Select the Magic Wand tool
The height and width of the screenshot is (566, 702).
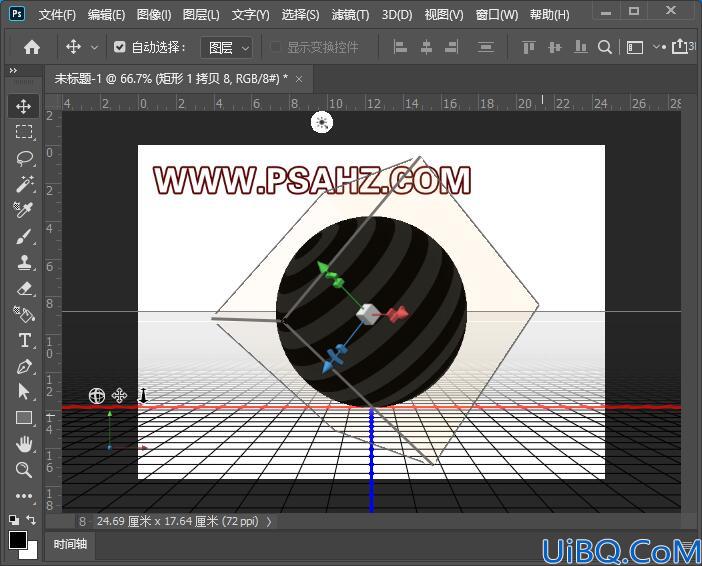pos(23,184)
